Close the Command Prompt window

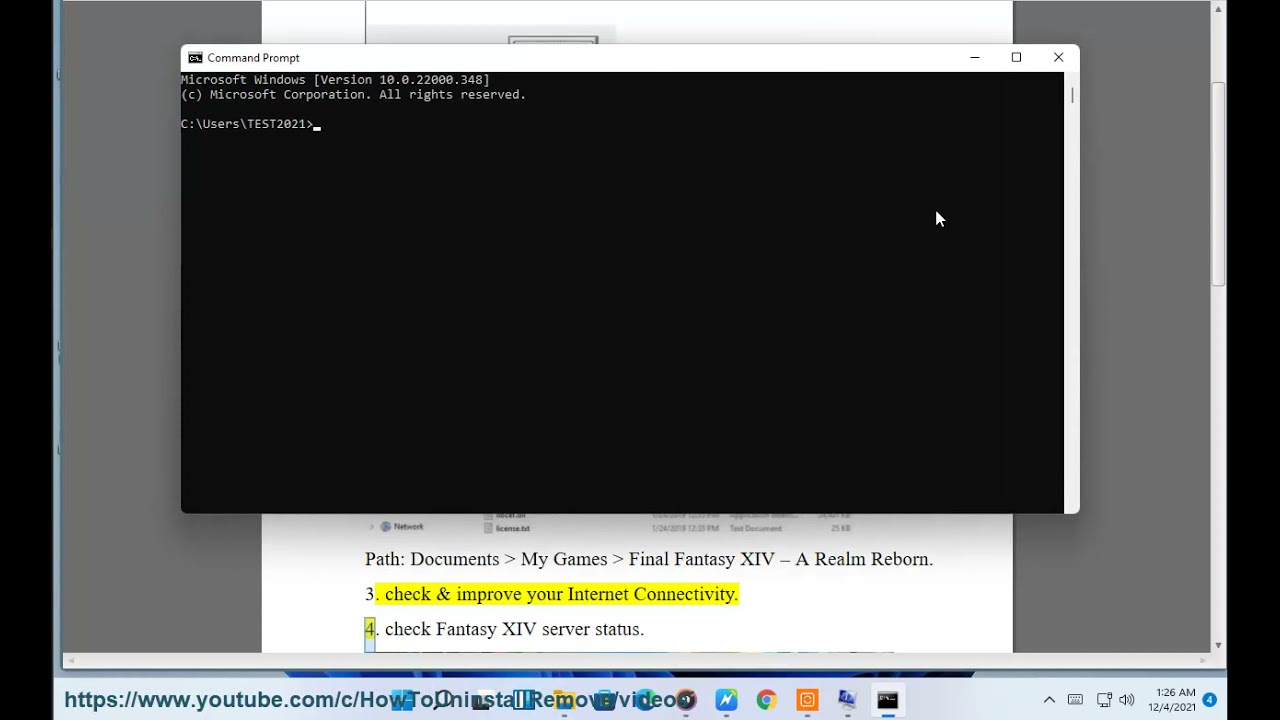pos(1058,58)
